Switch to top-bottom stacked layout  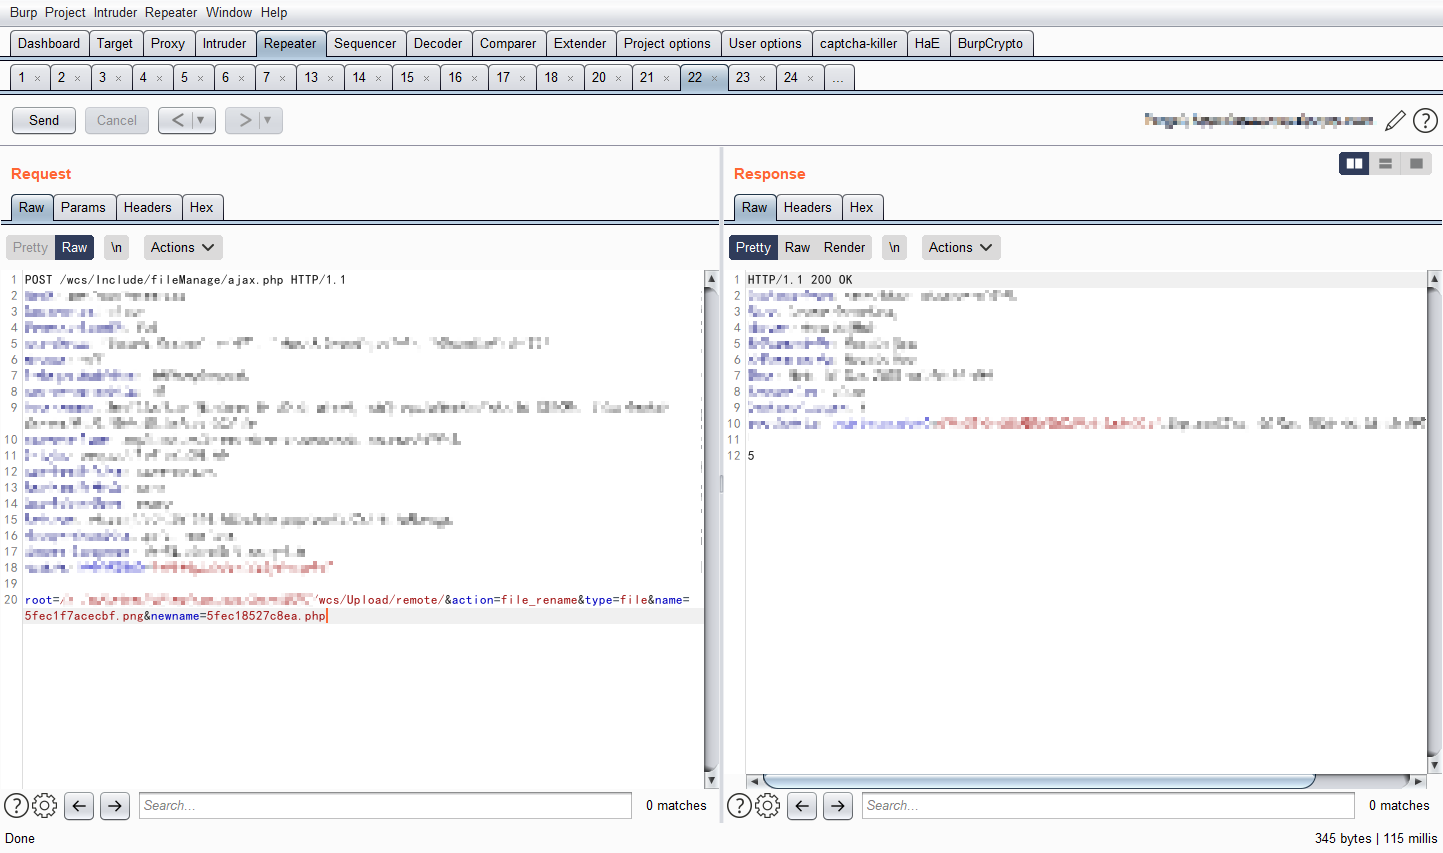pos(1386,163)
